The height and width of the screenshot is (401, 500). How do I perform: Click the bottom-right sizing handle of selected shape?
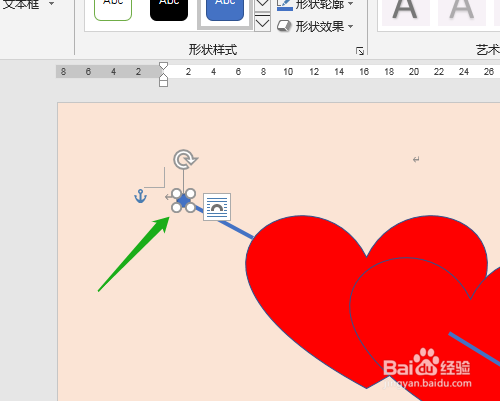[x=190, y=207]
